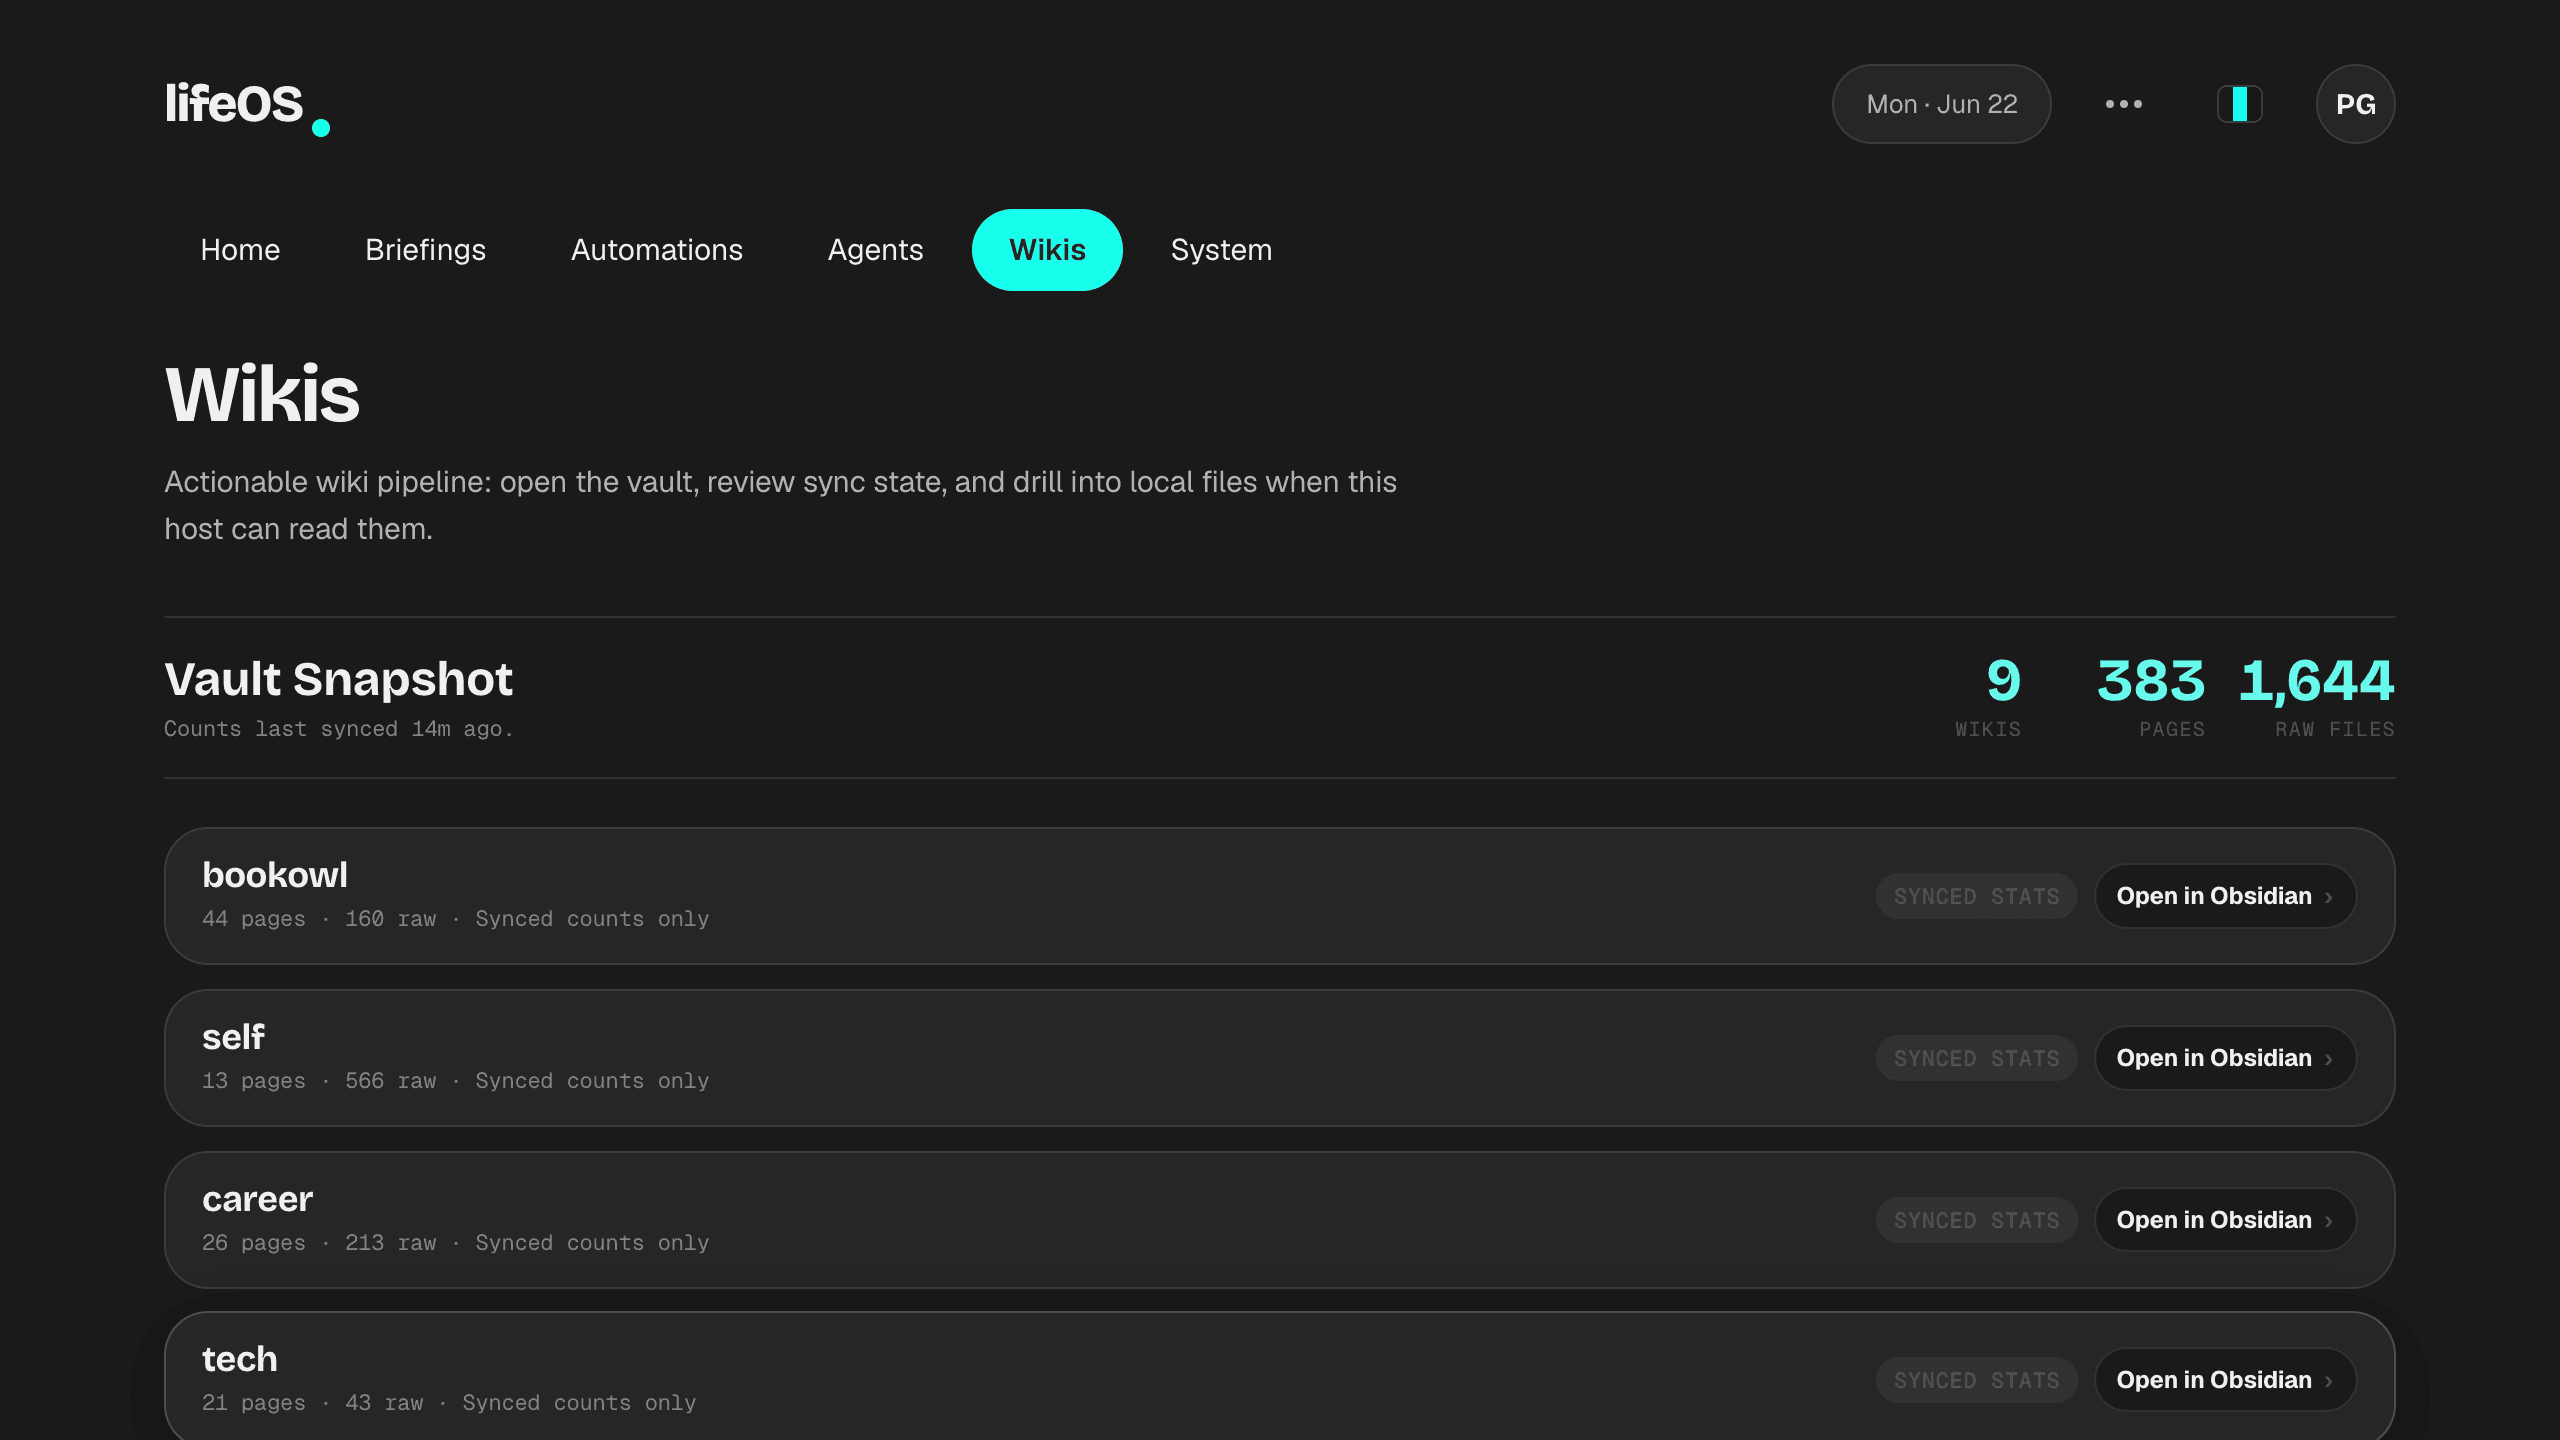Open career wiki in Obsidian
The height and width of the screenshot is (1440, 2560).
coord(2225,1220)
